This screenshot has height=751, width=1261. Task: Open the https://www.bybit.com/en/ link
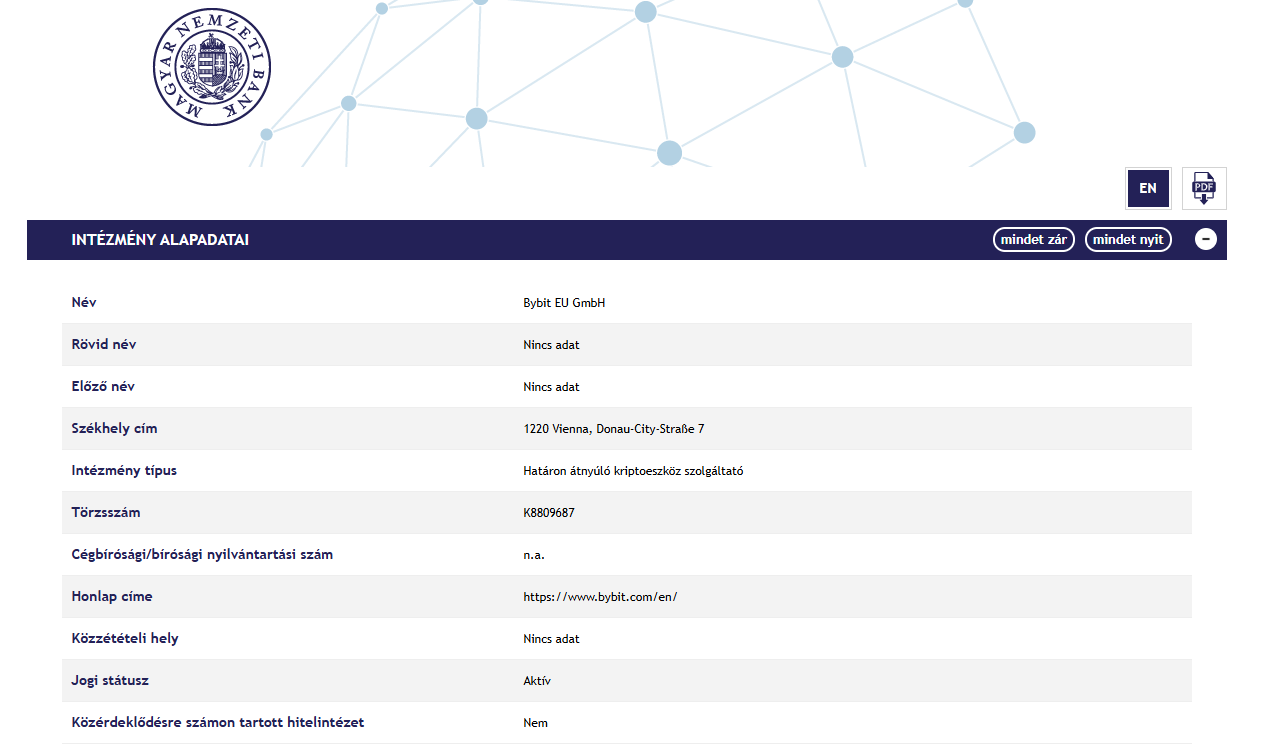tap(600, 597)
